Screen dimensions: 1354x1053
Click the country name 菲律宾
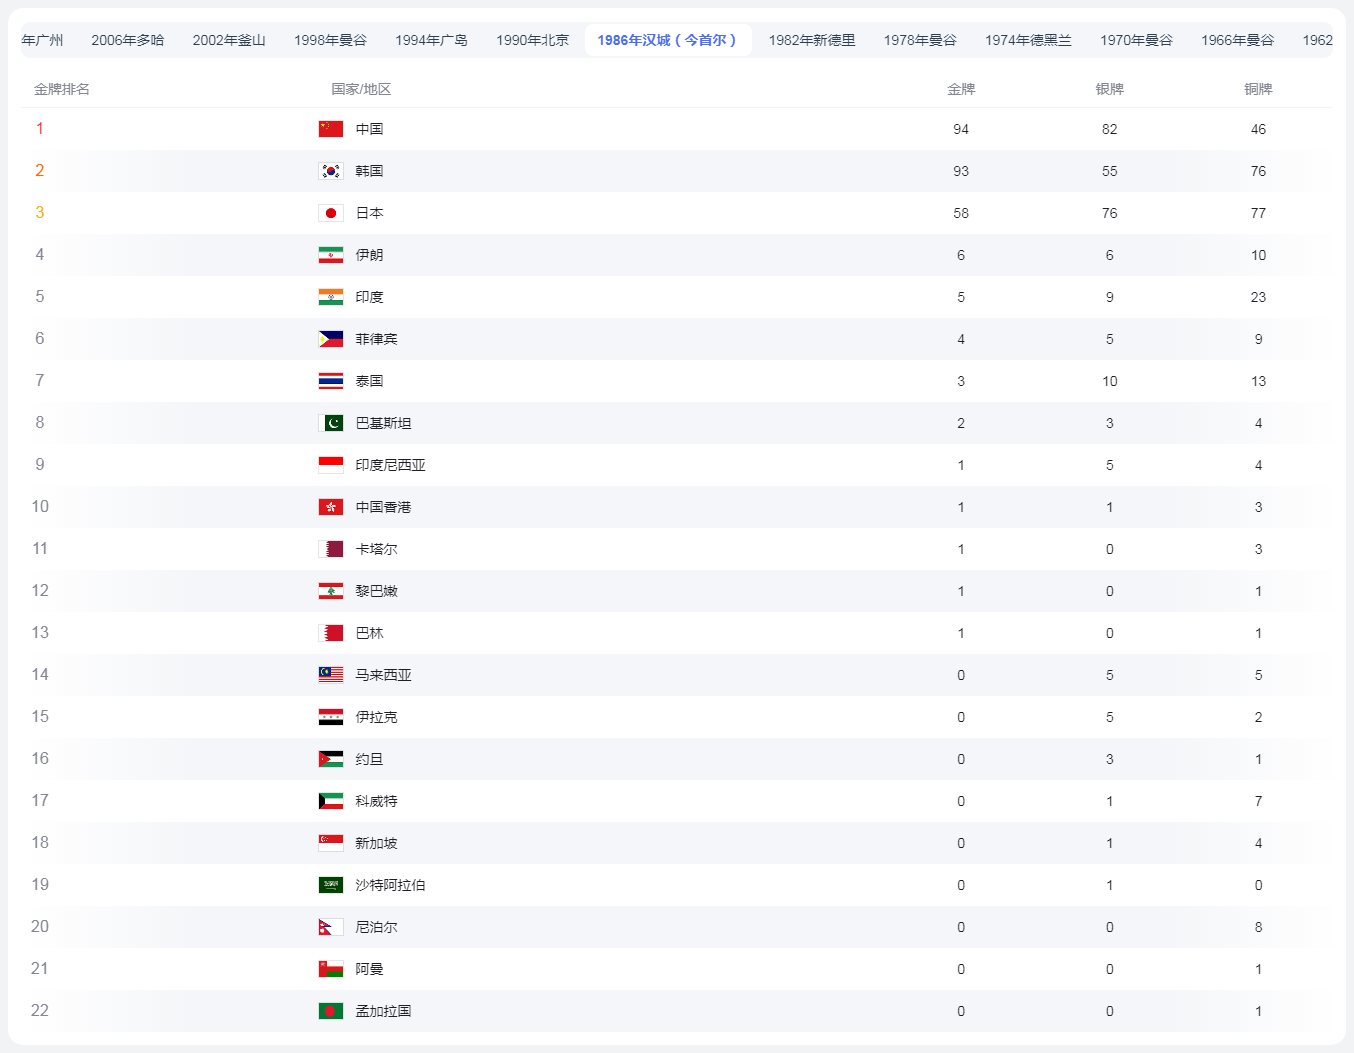376,339
